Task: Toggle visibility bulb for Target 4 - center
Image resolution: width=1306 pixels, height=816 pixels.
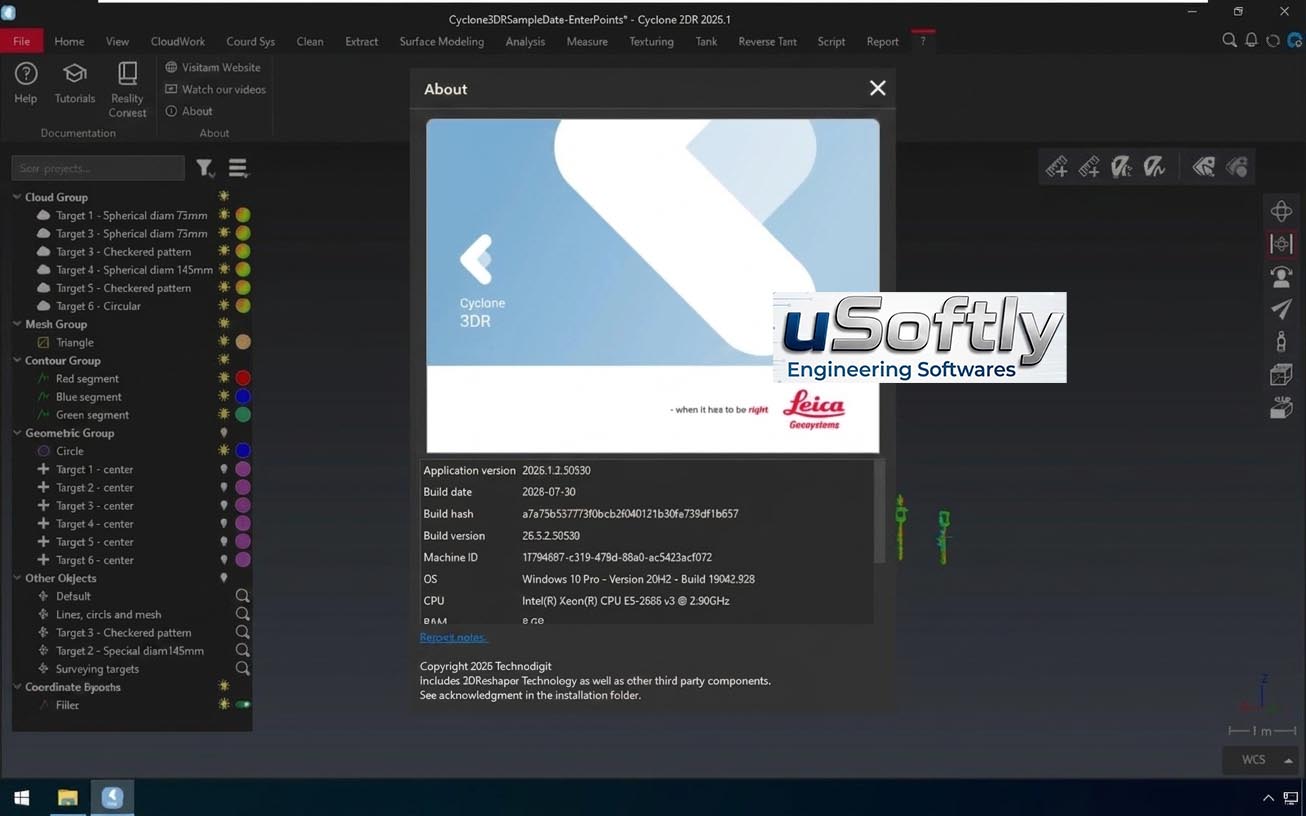Action: [x=224, y=524]
